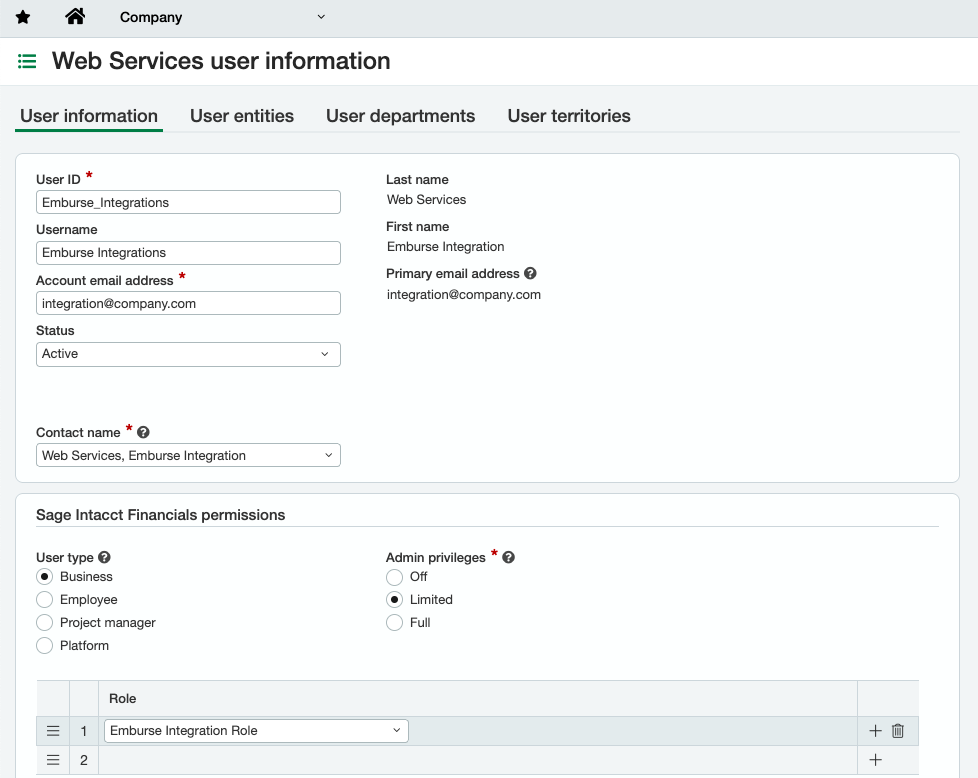Viewport: 978px width, 778px height.
Task: Switch to the User entities tab
Action: [x=242, y=116]
